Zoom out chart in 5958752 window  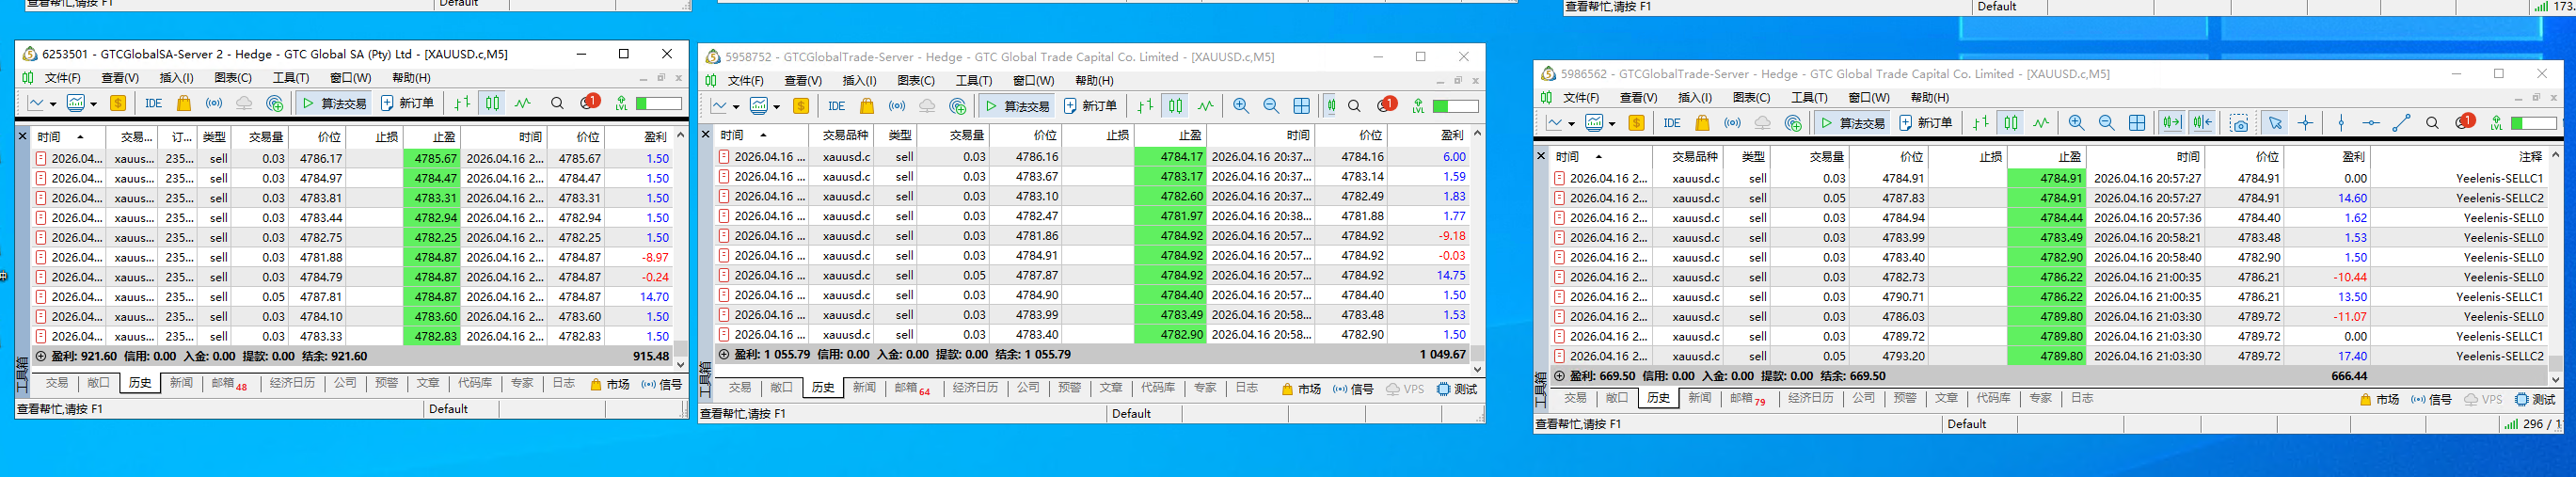[x=1271, y=106]
